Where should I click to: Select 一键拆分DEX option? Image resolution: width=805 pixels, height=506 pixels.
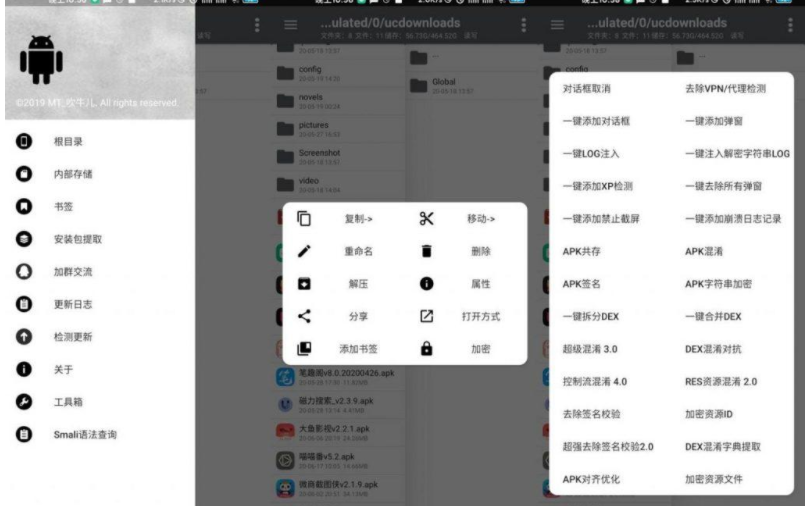[x=590, y=317]
